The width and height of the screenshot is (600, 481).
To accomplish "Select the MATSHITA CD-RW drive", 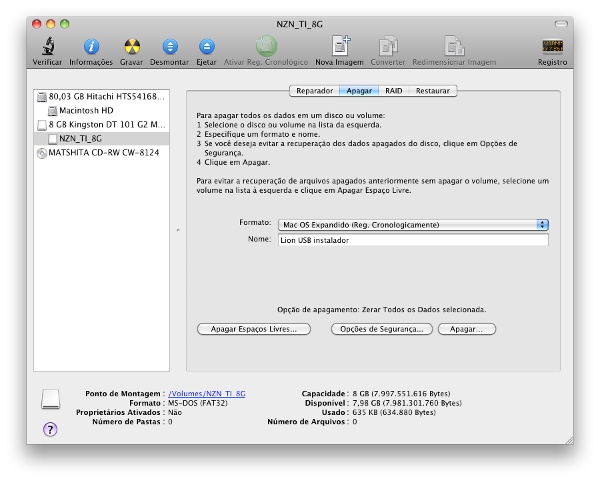I will (x=101, y=153).
